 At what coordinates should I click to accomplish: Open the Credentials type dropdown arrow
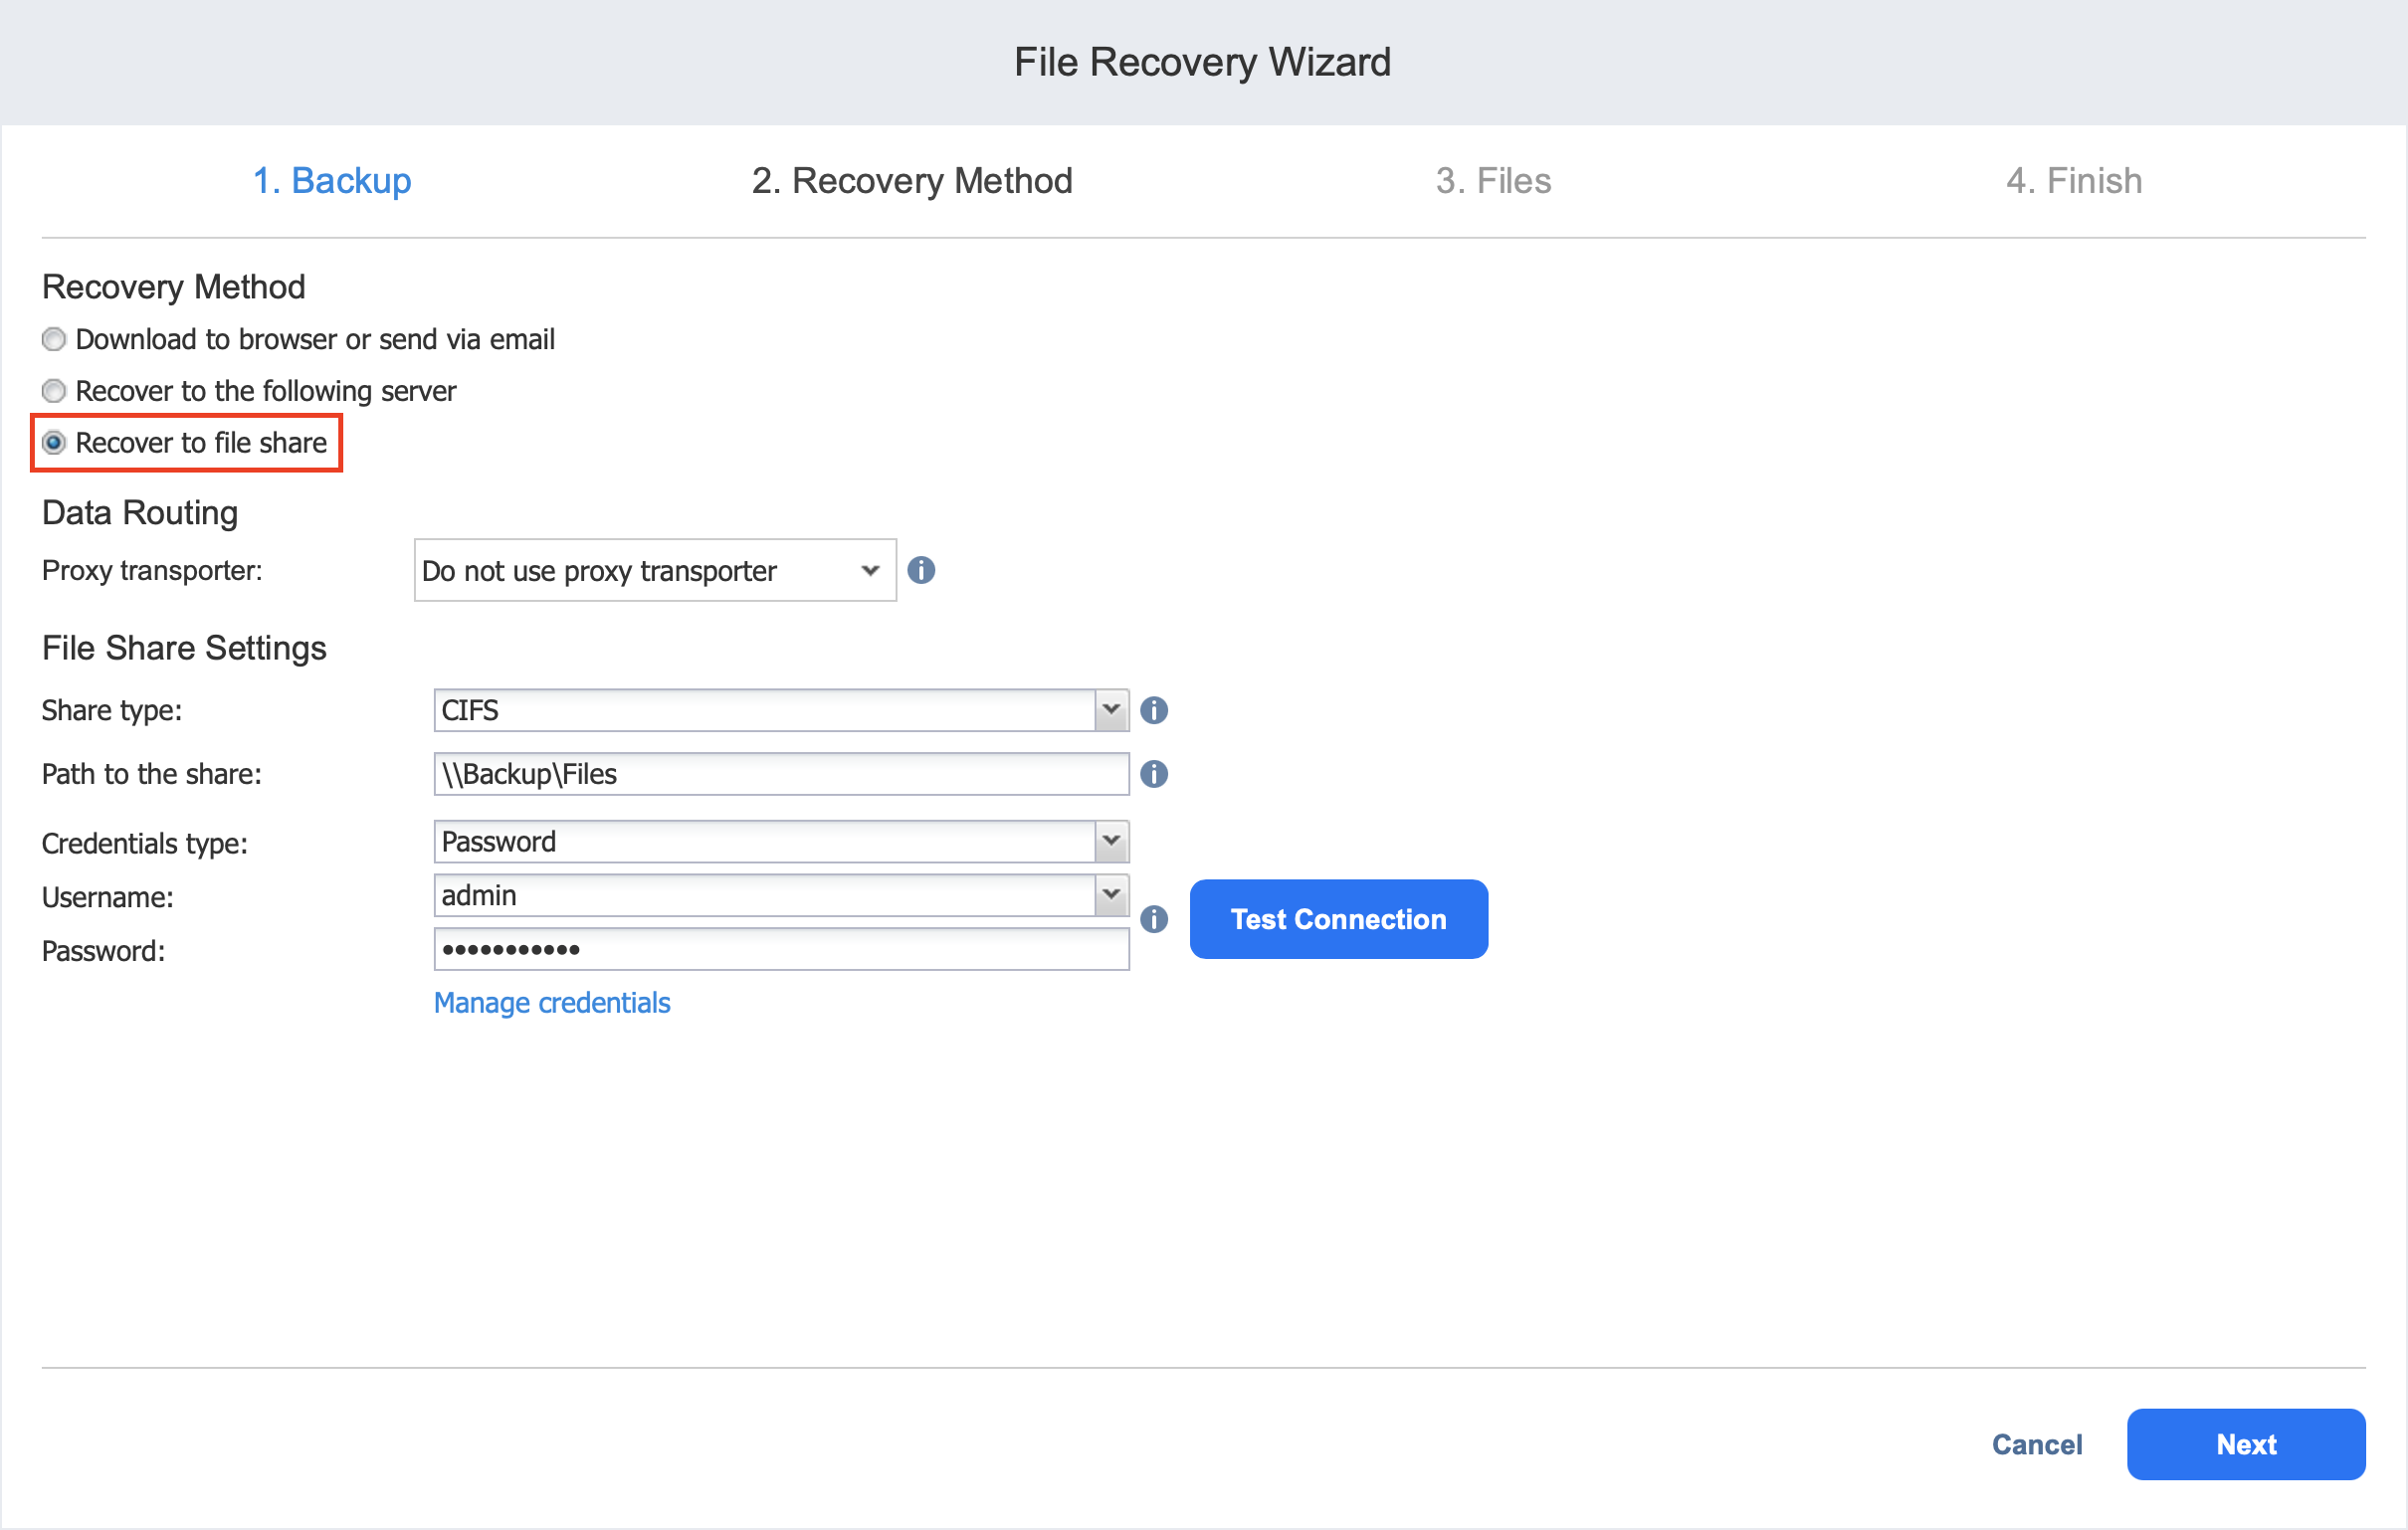pyautogui.click(x=1110, y=842)
